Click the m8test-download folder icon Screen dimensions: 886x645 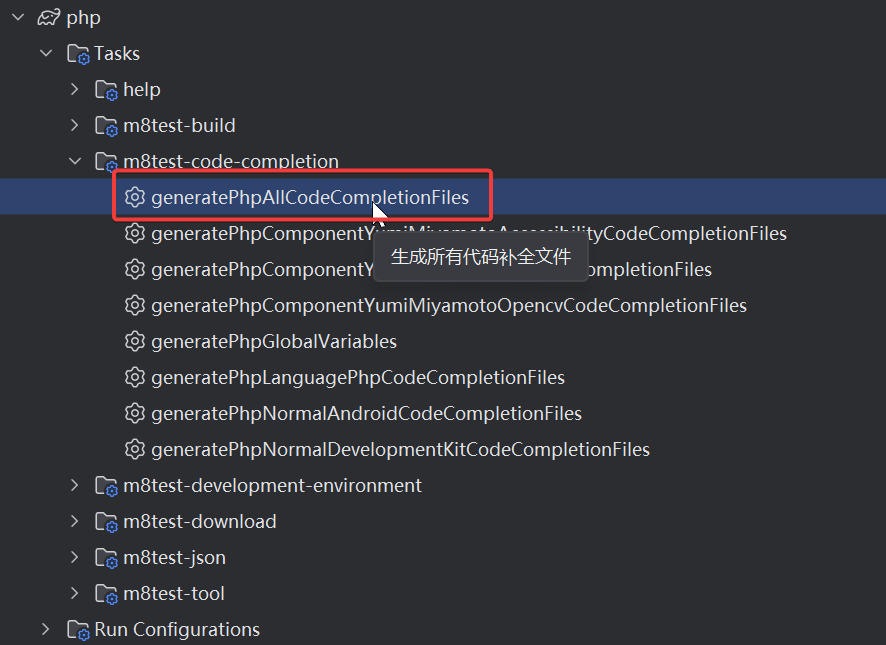click(106, 522)
